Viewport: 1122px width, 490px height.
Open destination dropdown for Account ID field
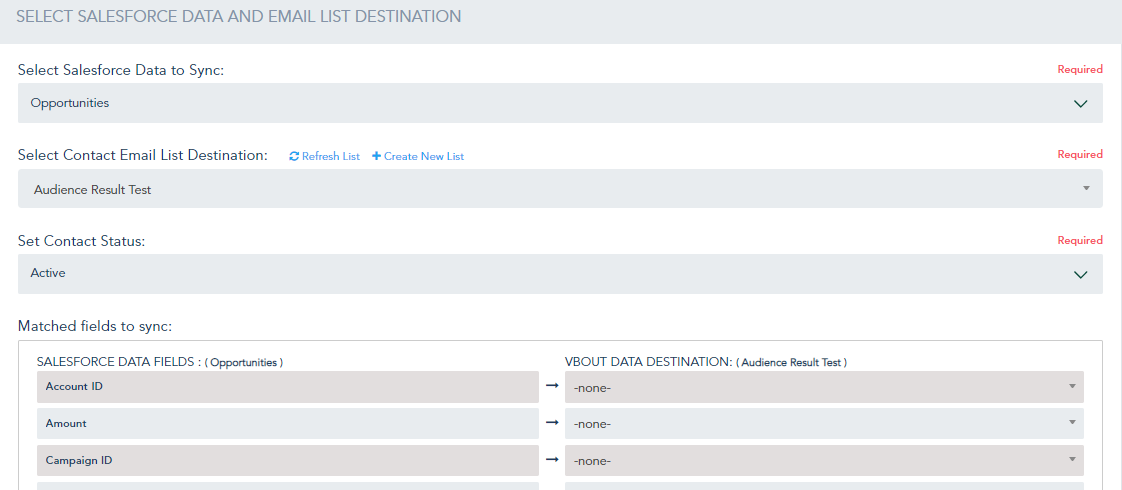(824, 387)
